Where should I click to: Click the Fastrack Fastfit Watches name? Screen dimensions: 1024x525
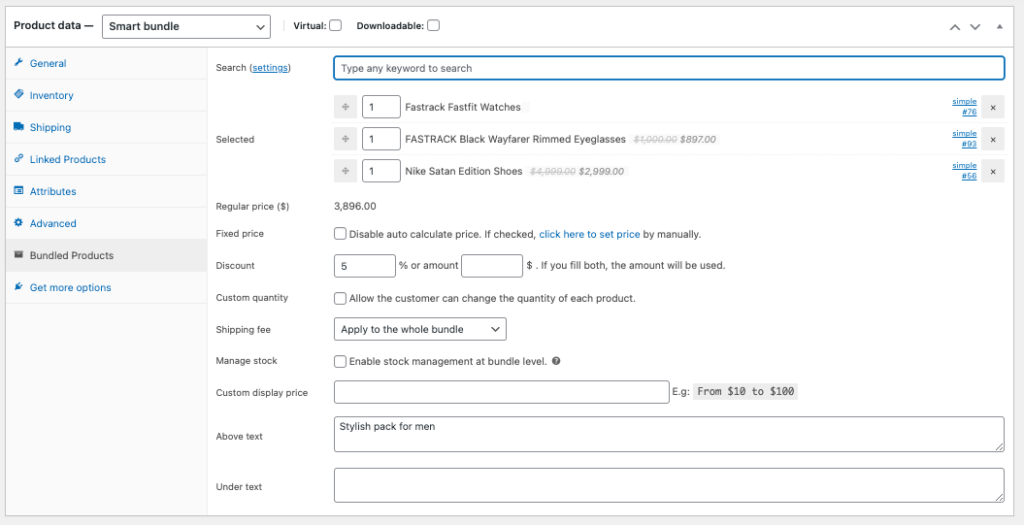[x=463, y=107]
